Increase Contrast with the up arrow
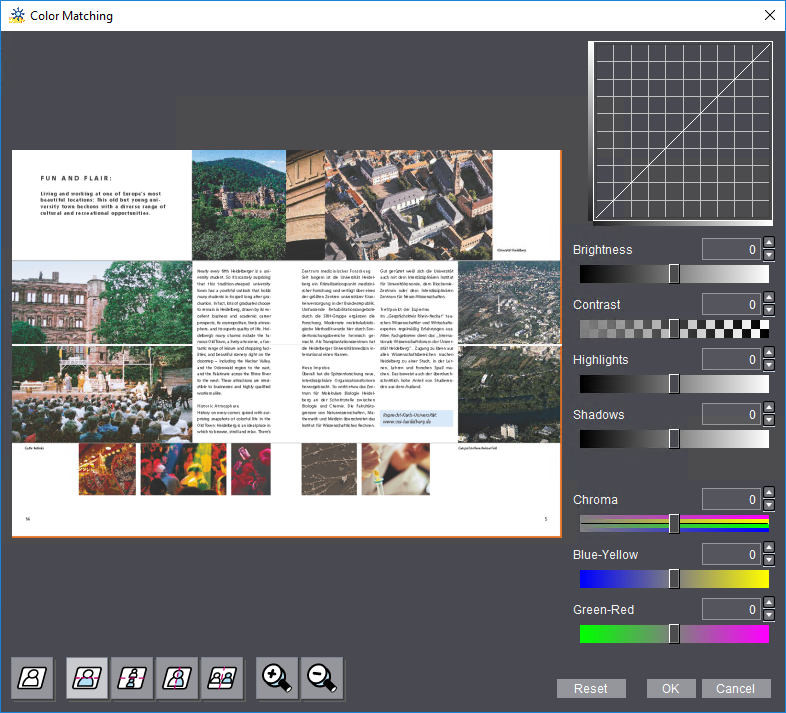 point(768,298)
